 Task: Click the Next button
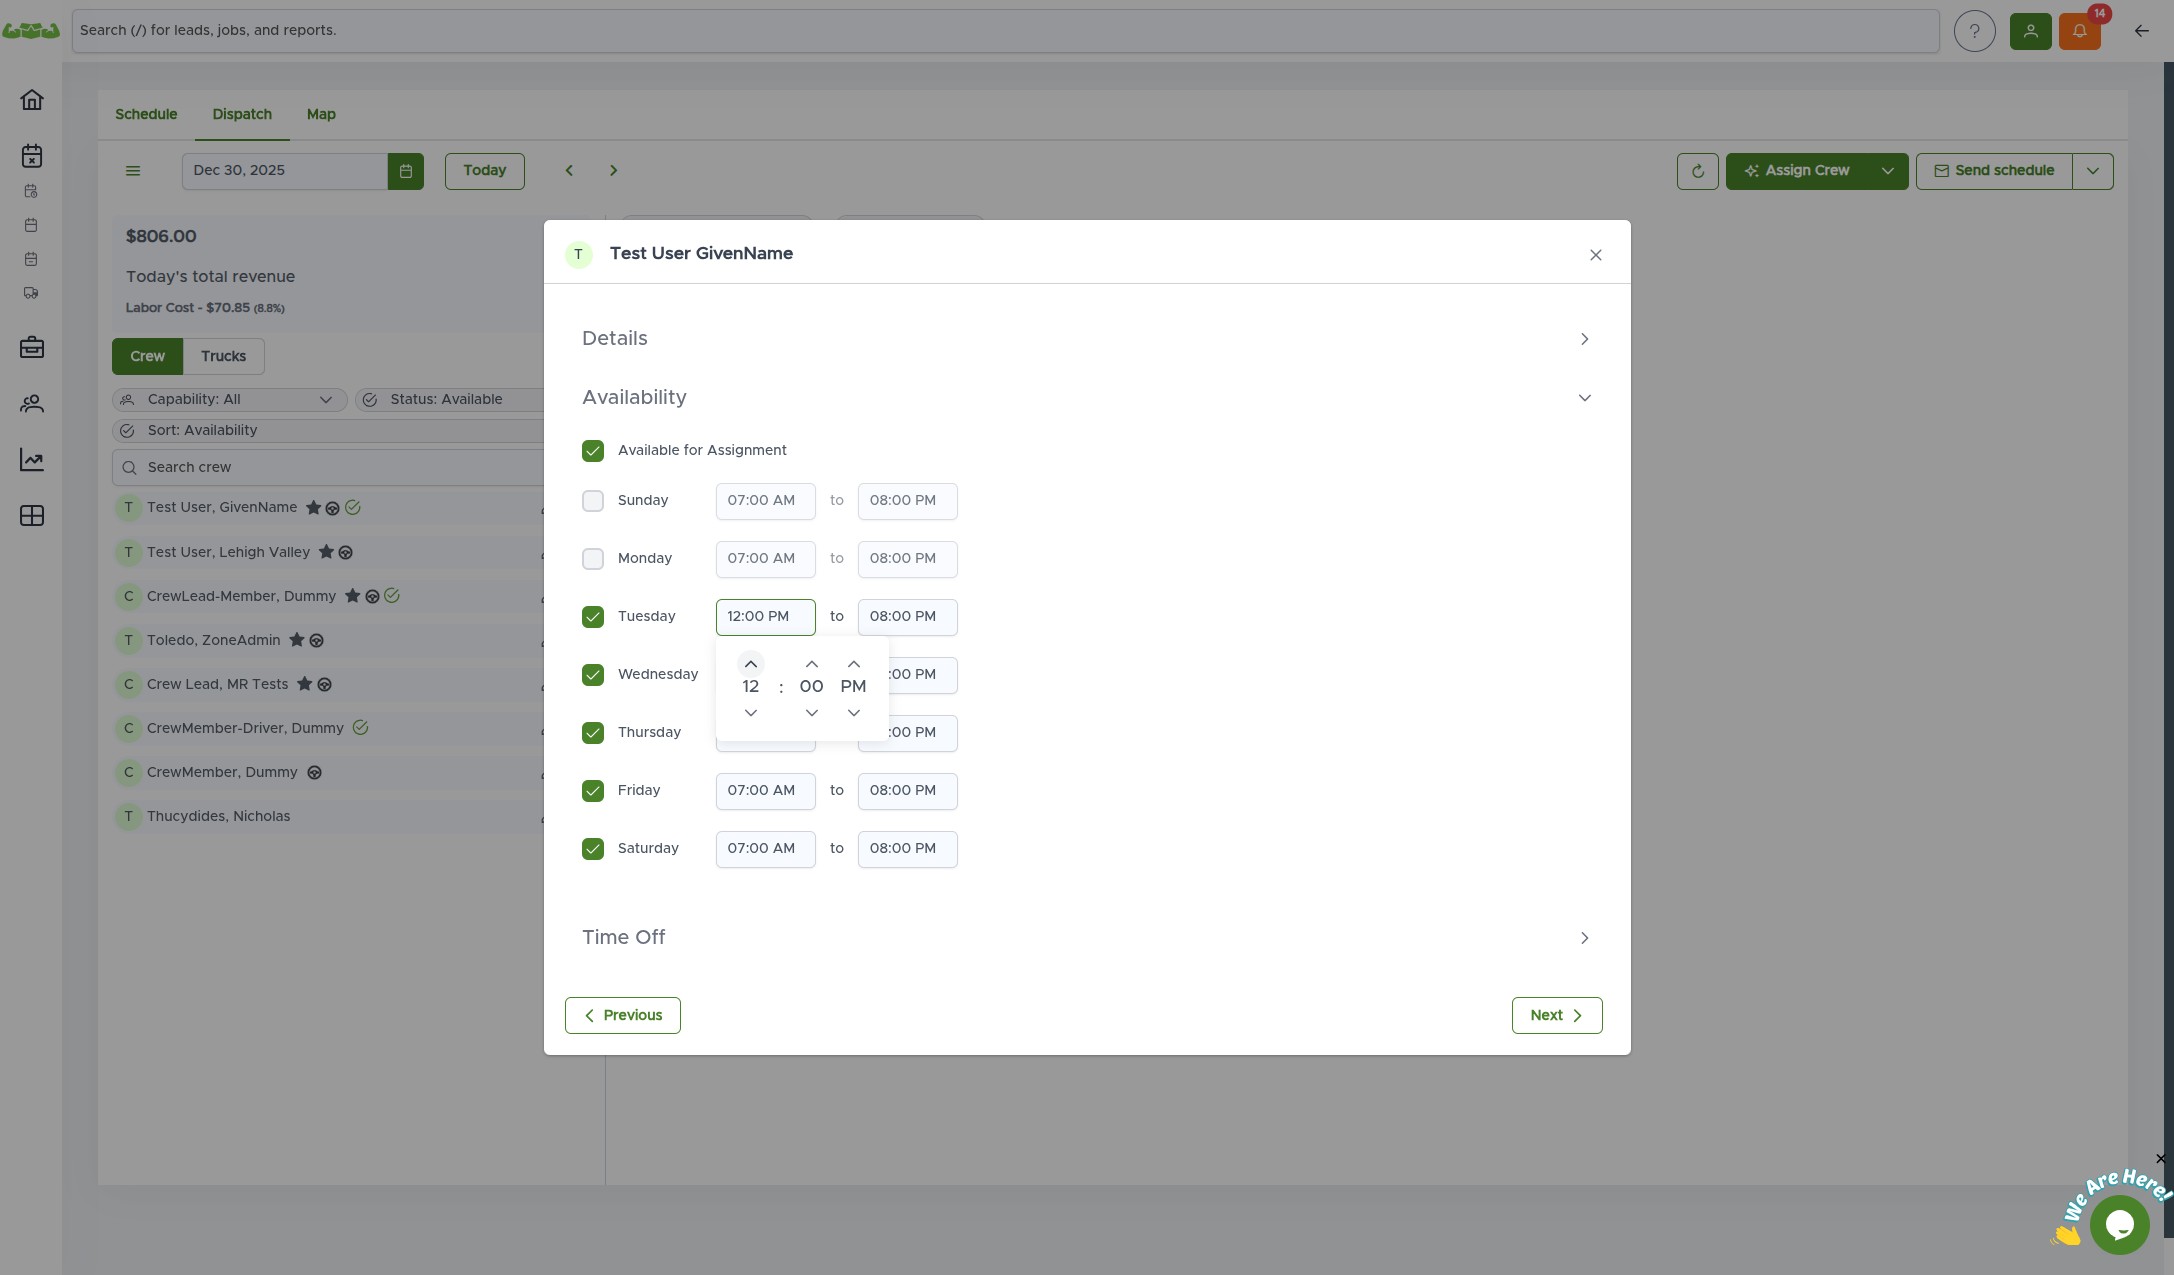(x=1557, y=1015)
